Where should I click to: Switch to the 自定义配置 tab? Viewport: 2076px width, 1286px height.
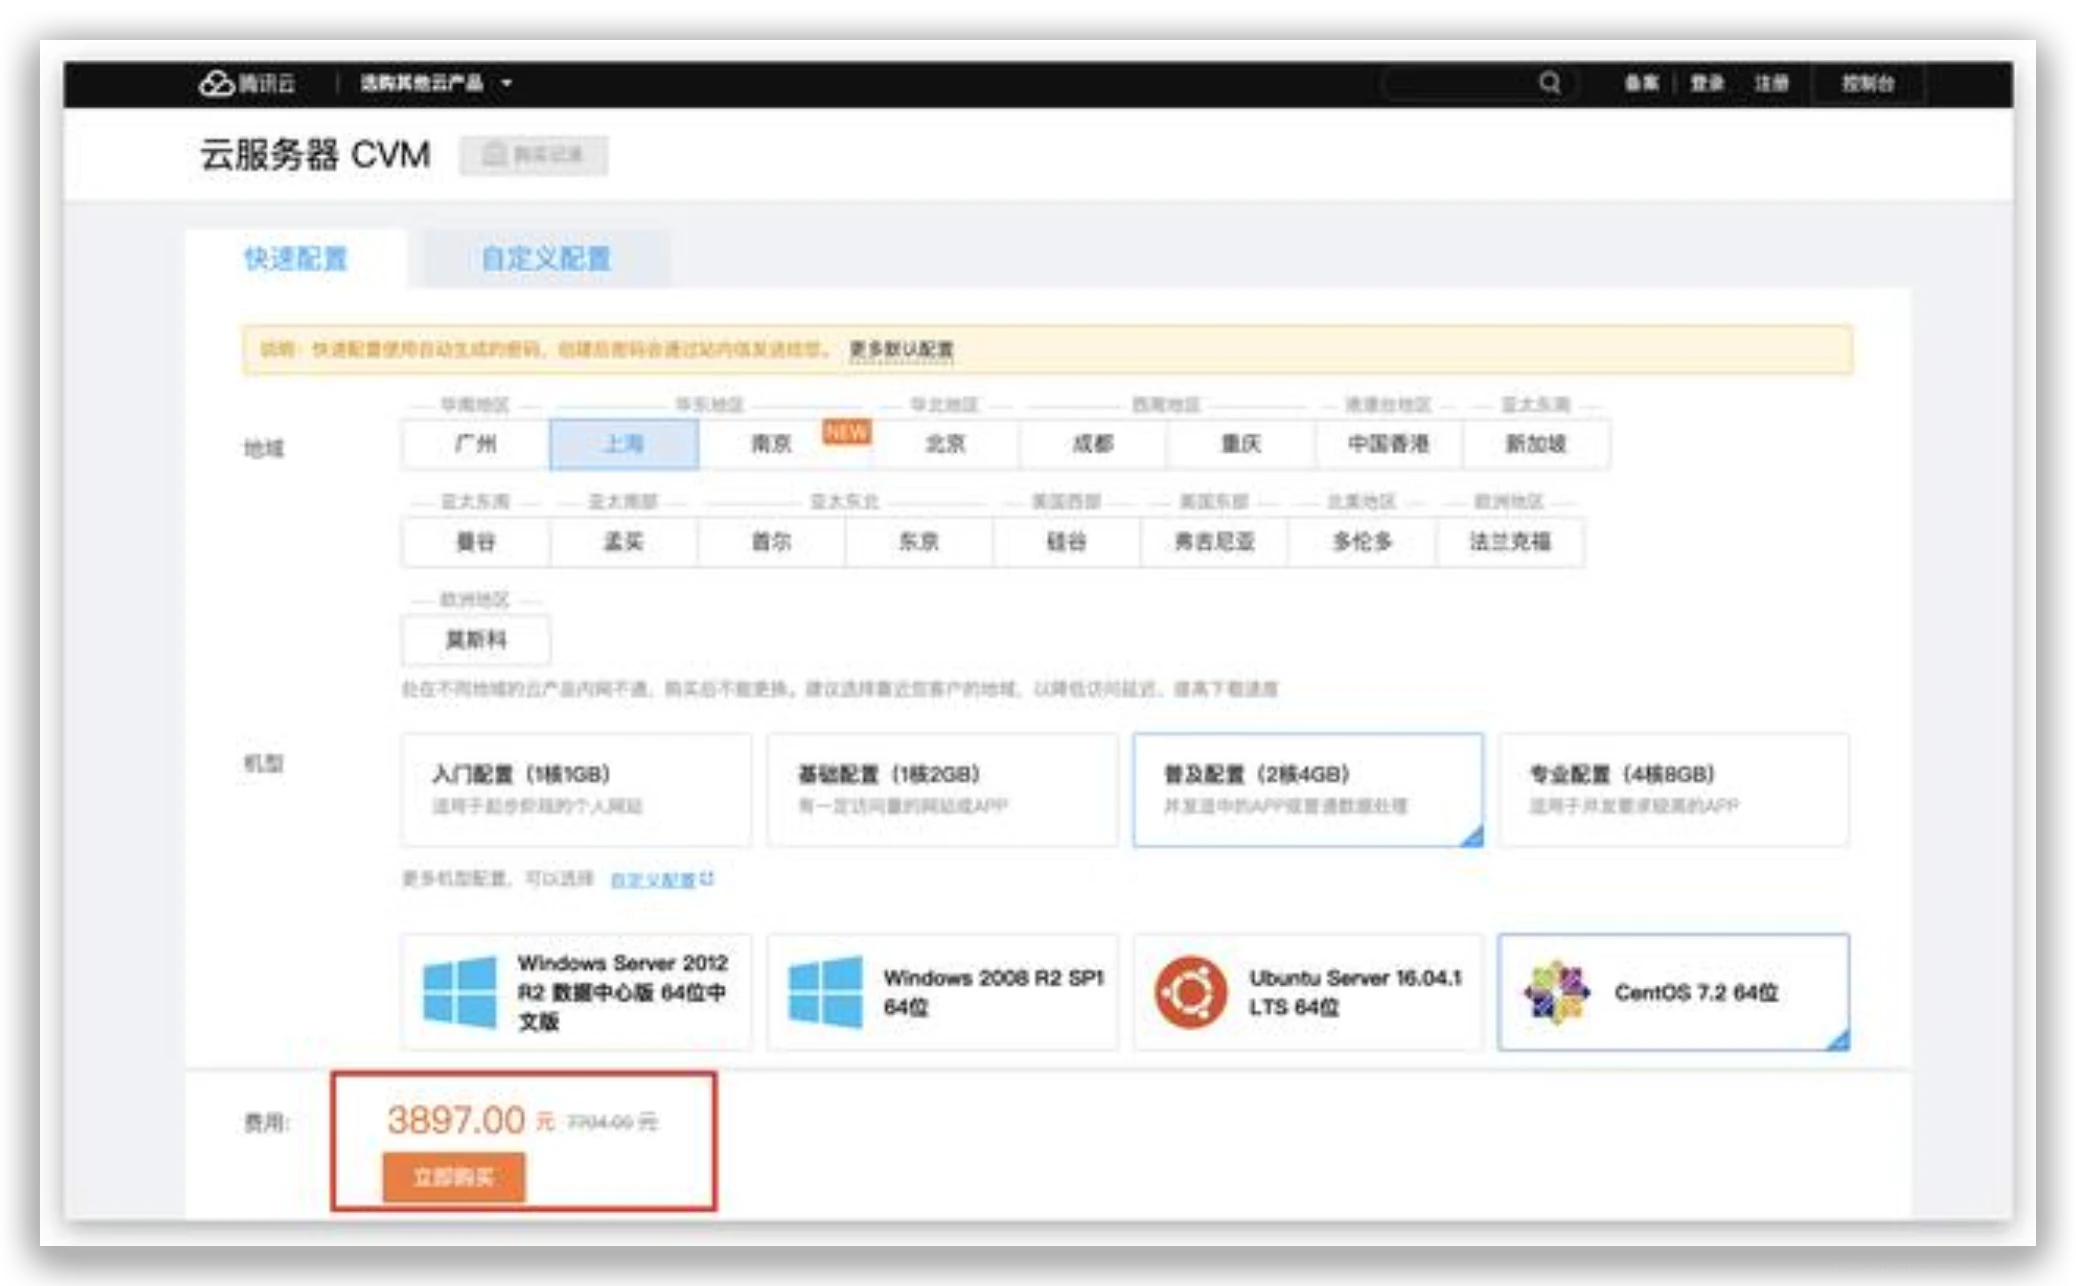click(x=545, y=259)
